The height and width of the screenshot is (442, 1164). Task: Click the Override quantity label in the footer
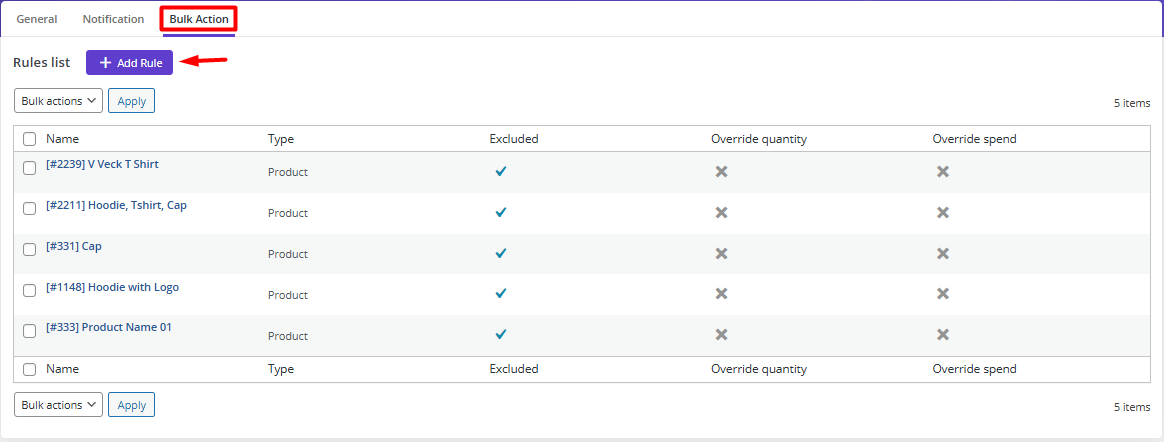759,369
